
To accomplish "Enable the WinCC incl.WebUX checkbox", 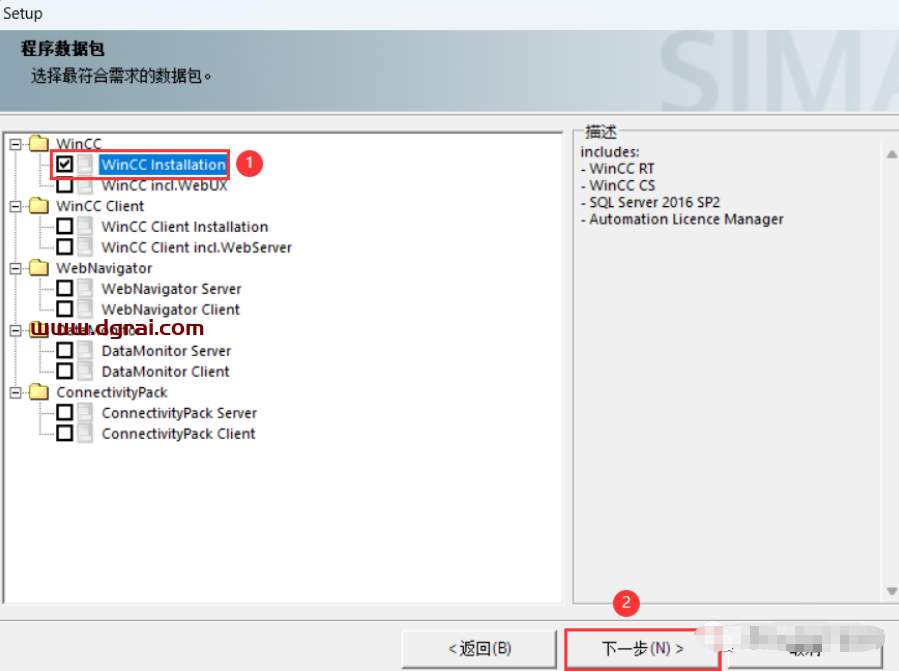I will [65, 185].
